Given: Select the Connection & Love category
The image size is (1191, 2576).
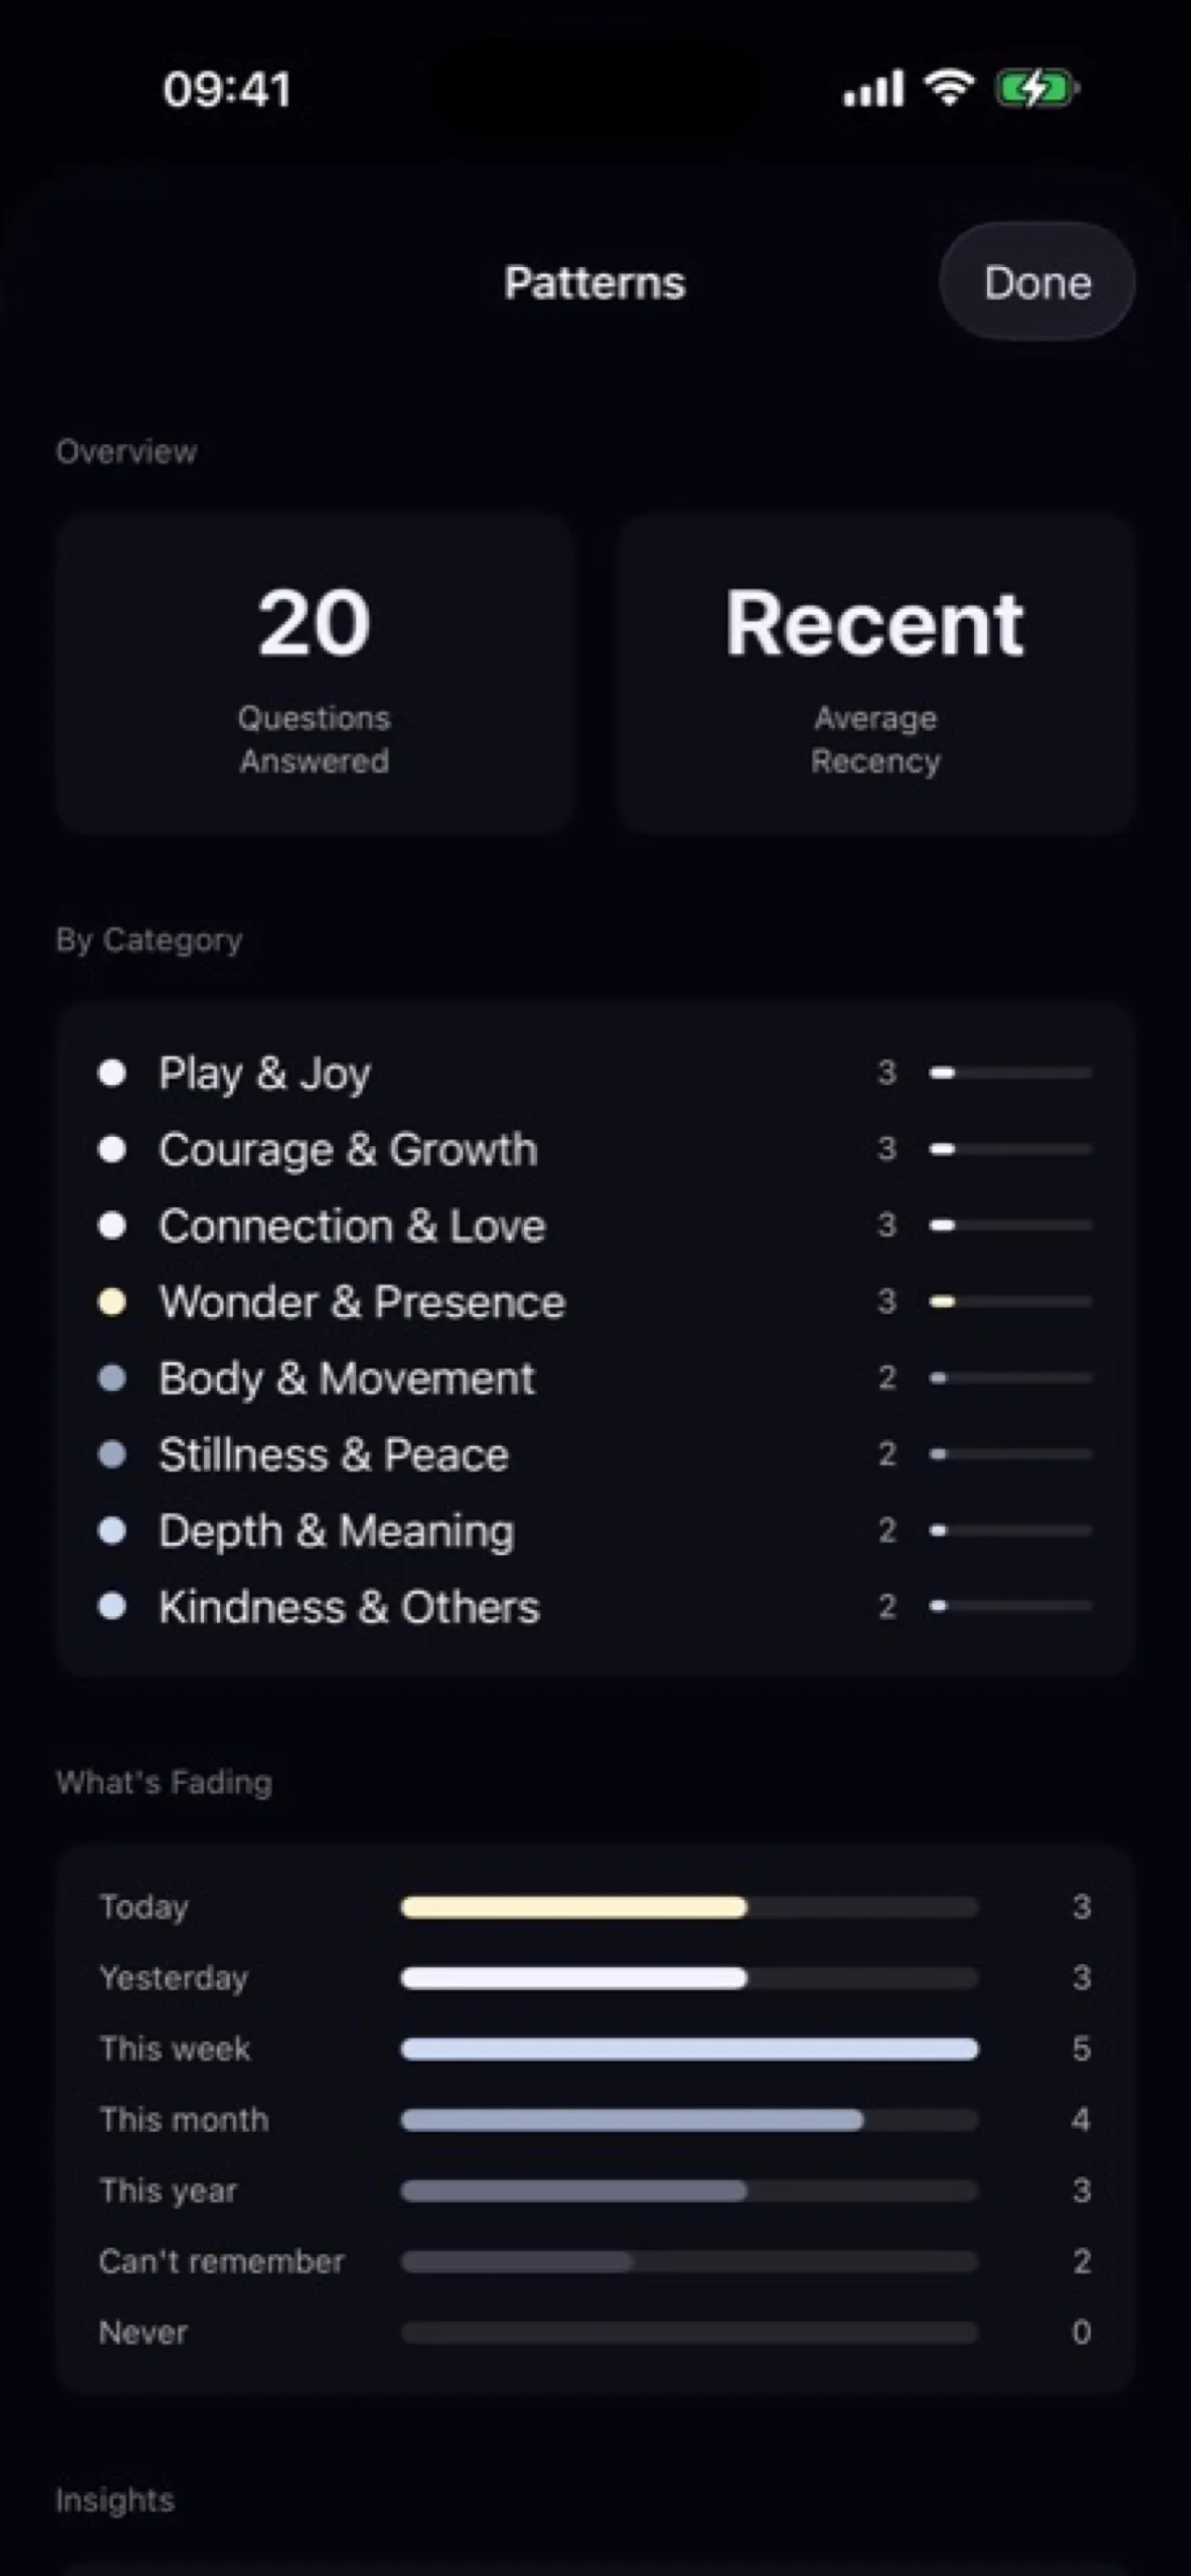Looking at the screenshot, I should pos(352,1226).
